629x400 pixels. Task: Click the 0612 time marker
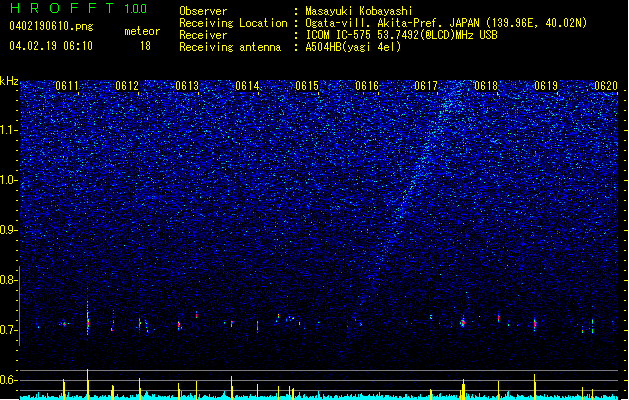[127, 86]
